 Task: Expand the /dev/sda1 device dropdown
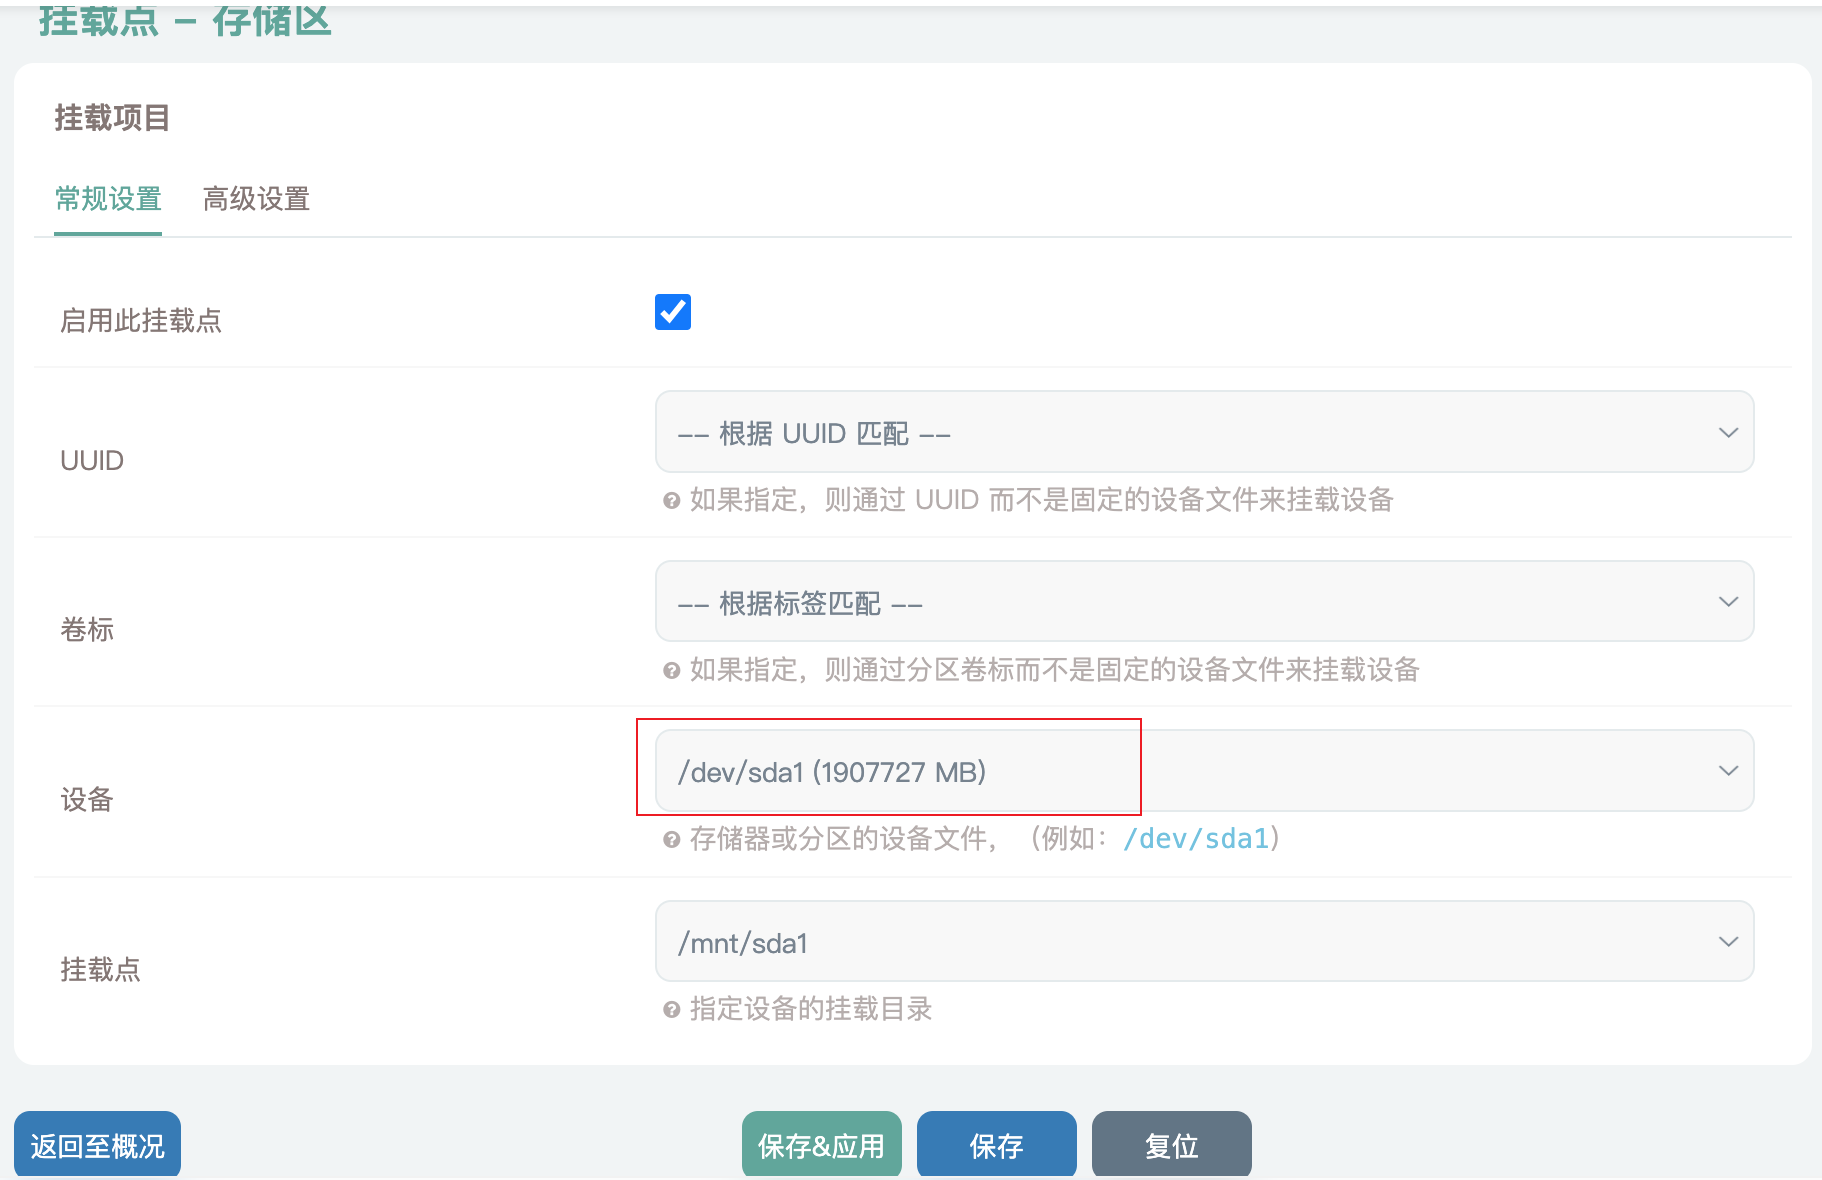pyautogui.click(x=1203, y=771)
